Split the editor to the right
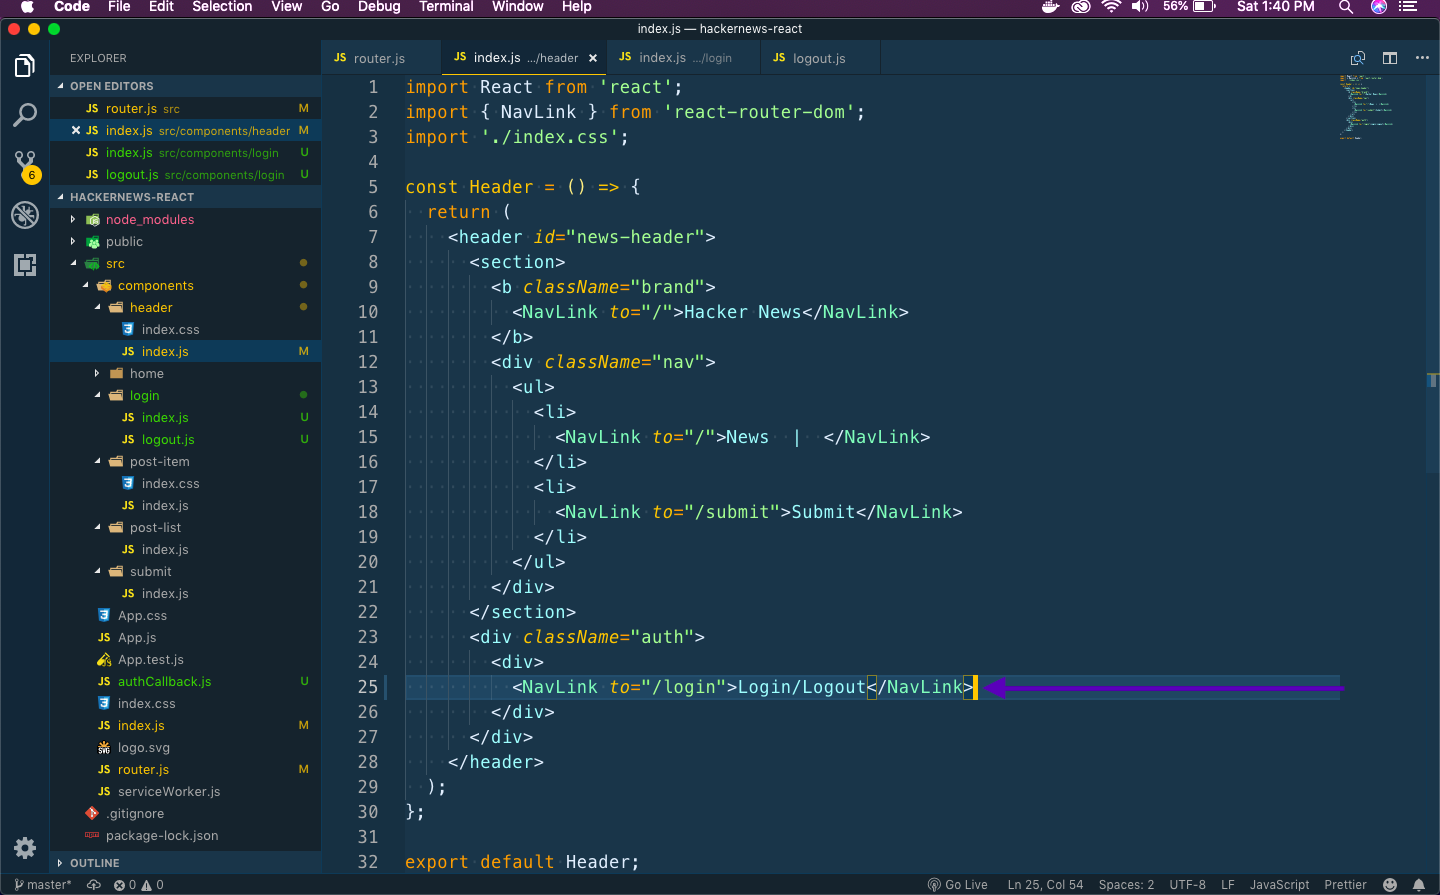The image size is (1440, 895). click(x=1390, y=58)
